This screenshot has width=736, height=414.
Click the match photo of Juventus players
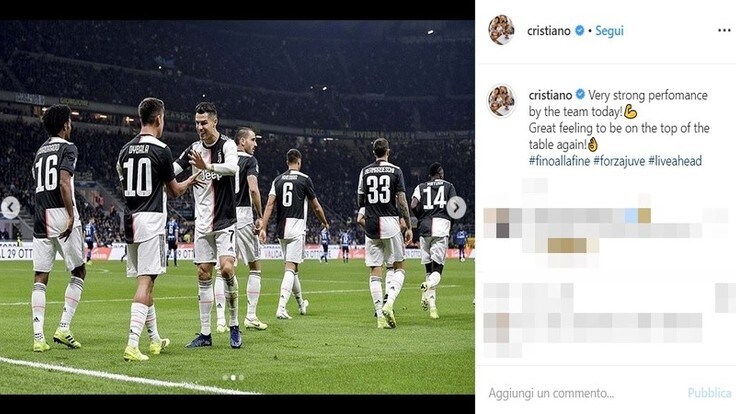pos(237,207)
